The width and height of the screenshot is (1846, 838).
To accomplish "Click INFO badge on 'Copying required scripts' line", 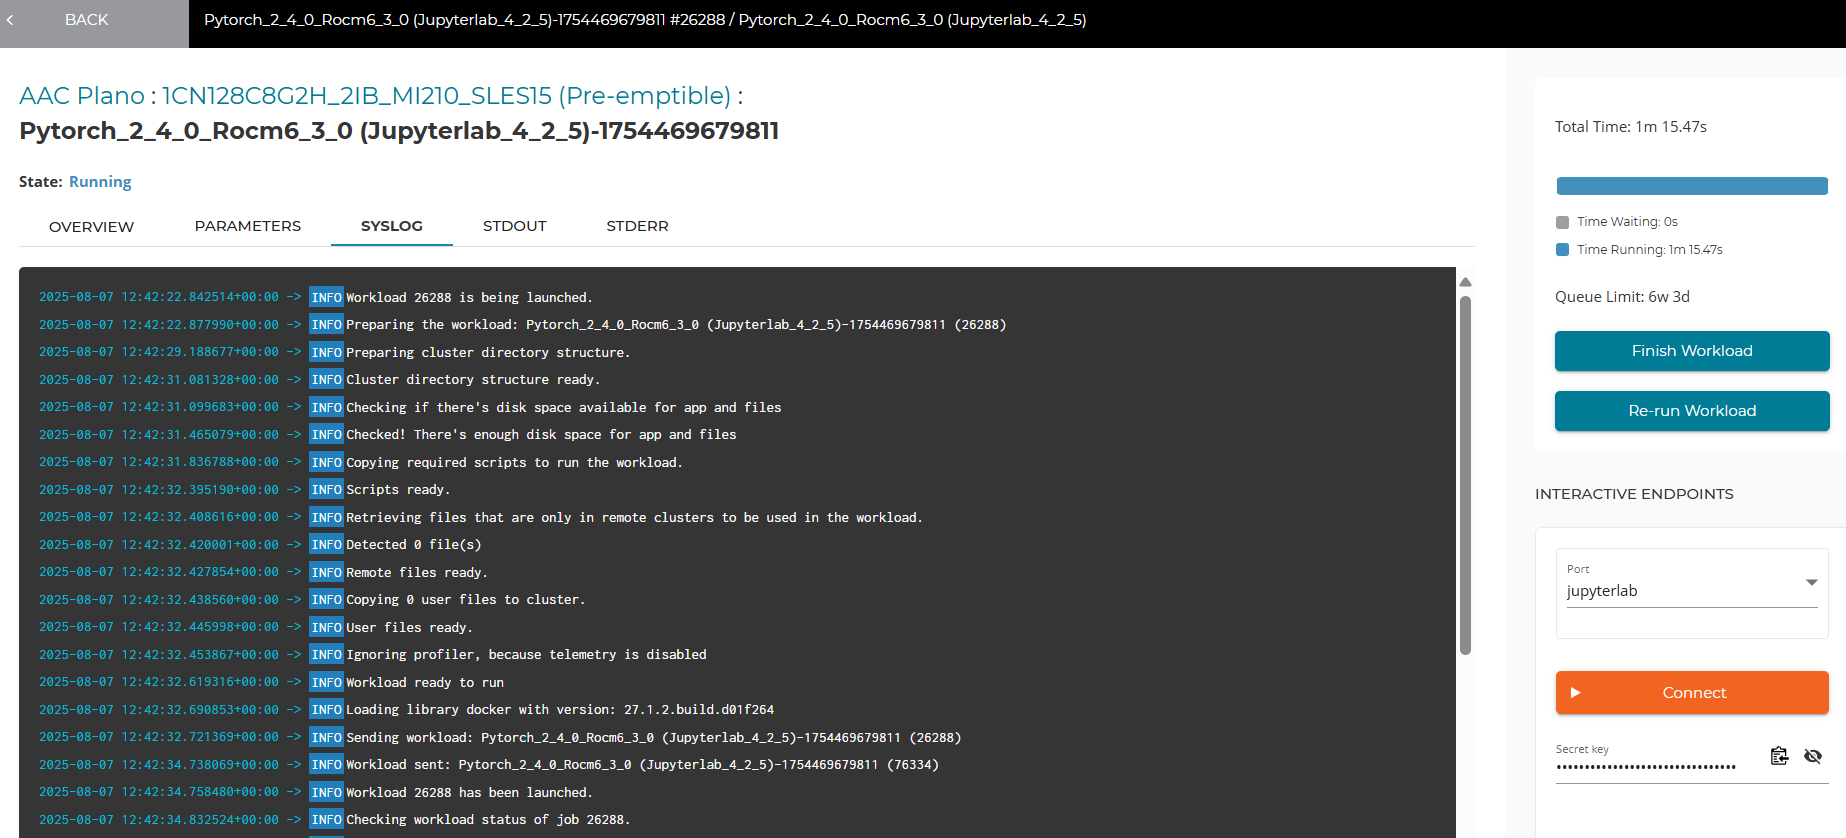I will pyautogui.click(x=326, y=463).
